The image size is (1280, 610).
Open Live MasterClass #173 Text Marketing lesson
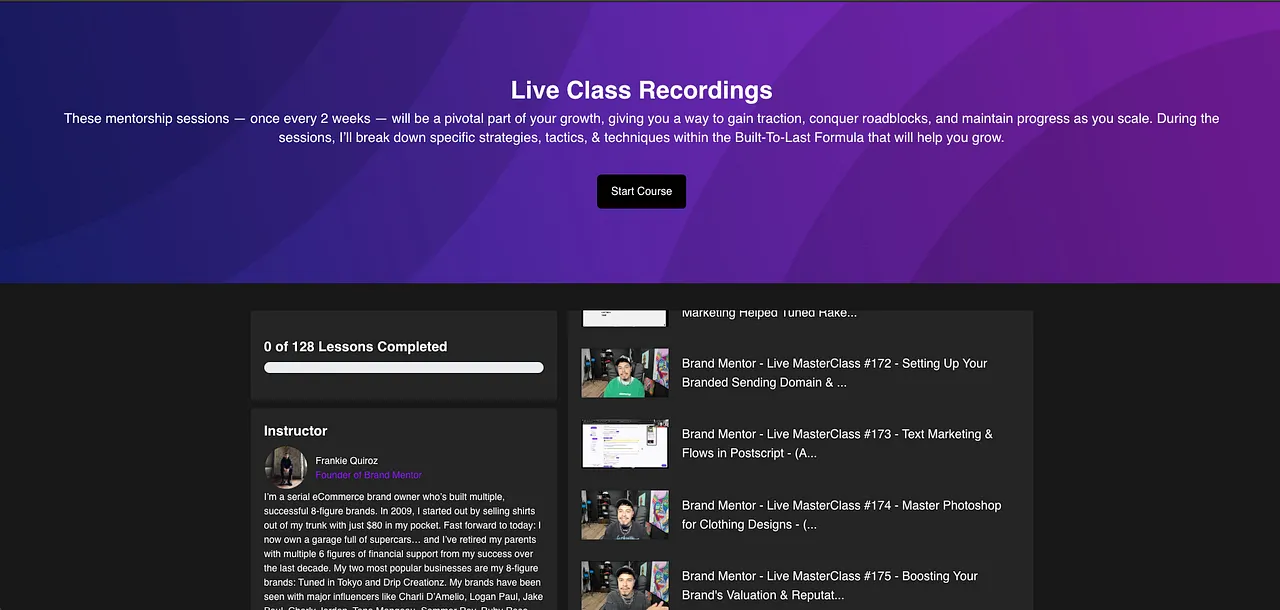(837, 443)
